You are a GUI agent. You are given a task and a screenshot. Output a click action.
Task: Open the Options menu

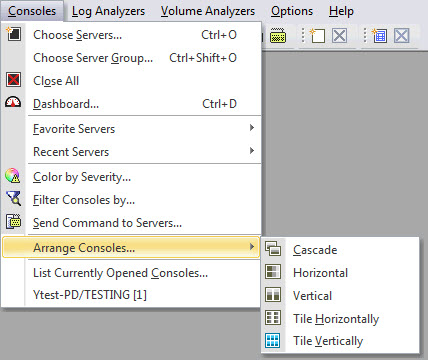[292, 11]
